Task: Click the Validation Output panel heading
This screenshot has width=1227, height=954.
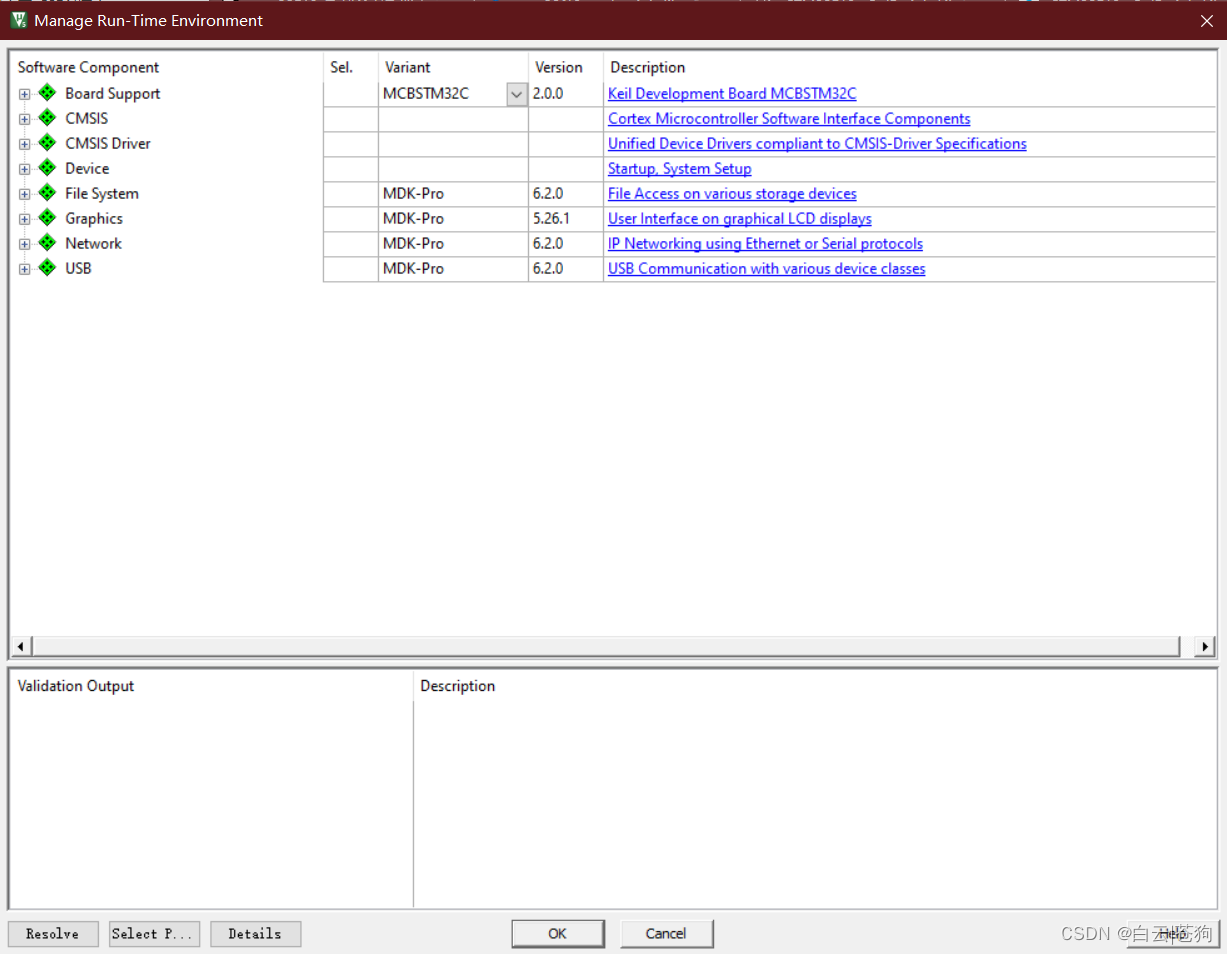Action: pos(76,686)
